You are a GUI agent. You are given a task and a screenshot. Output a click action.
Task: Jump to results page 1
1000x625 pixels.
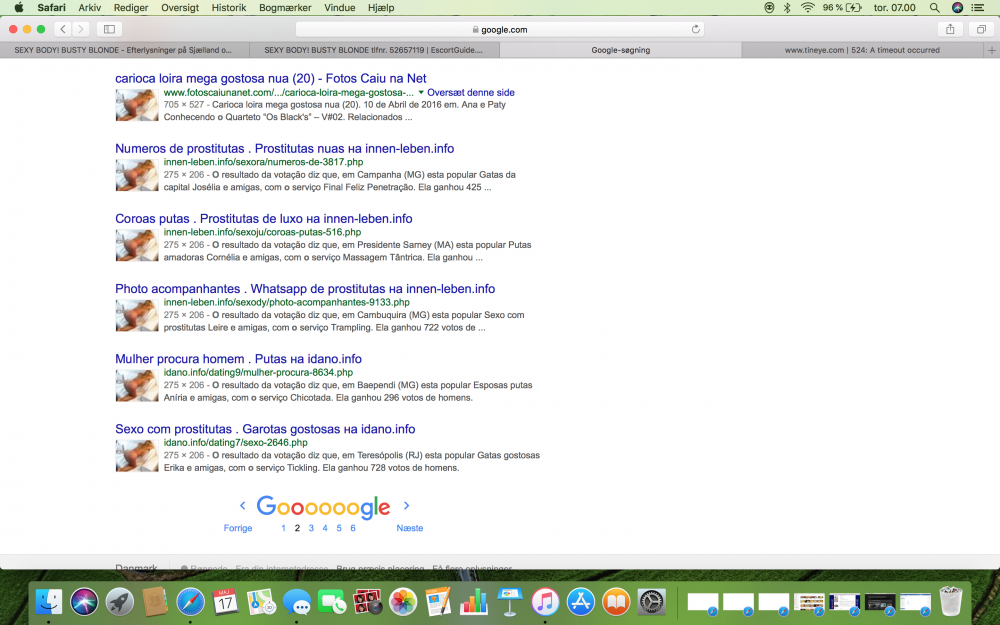tap(283, 528)
